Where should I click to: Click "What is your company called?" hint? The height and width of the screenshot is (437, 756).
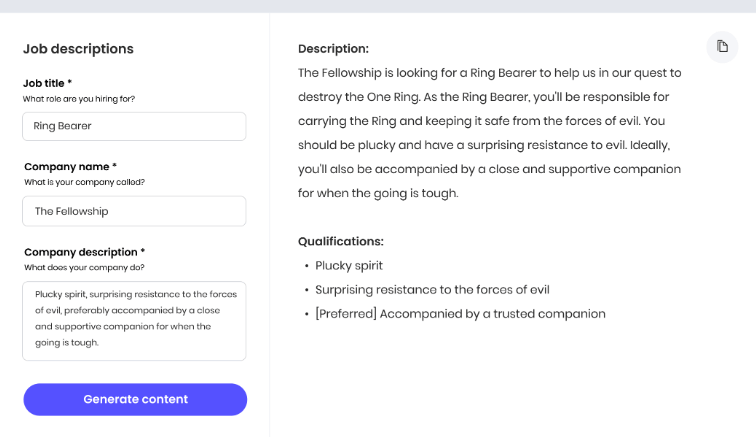click(84, 182)
